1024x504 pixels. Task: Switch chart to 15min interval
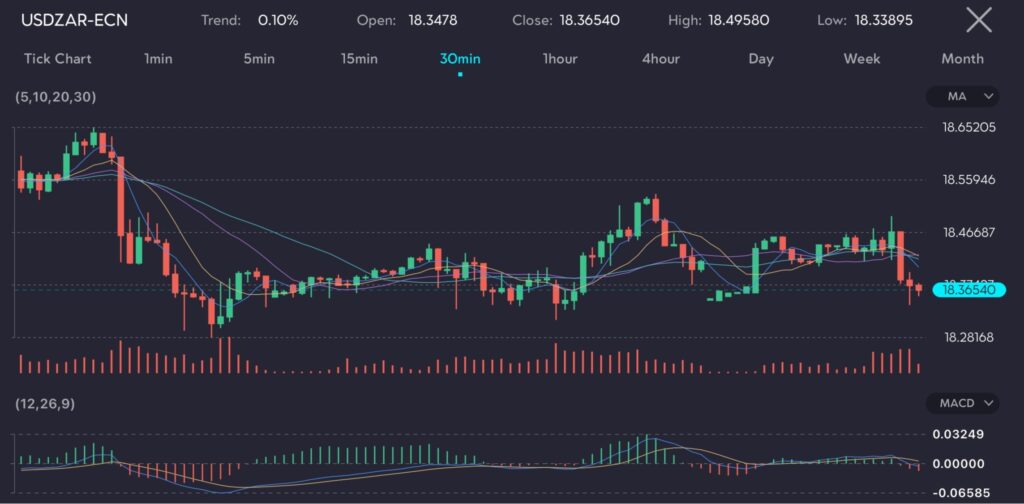(x=359, y=58)
